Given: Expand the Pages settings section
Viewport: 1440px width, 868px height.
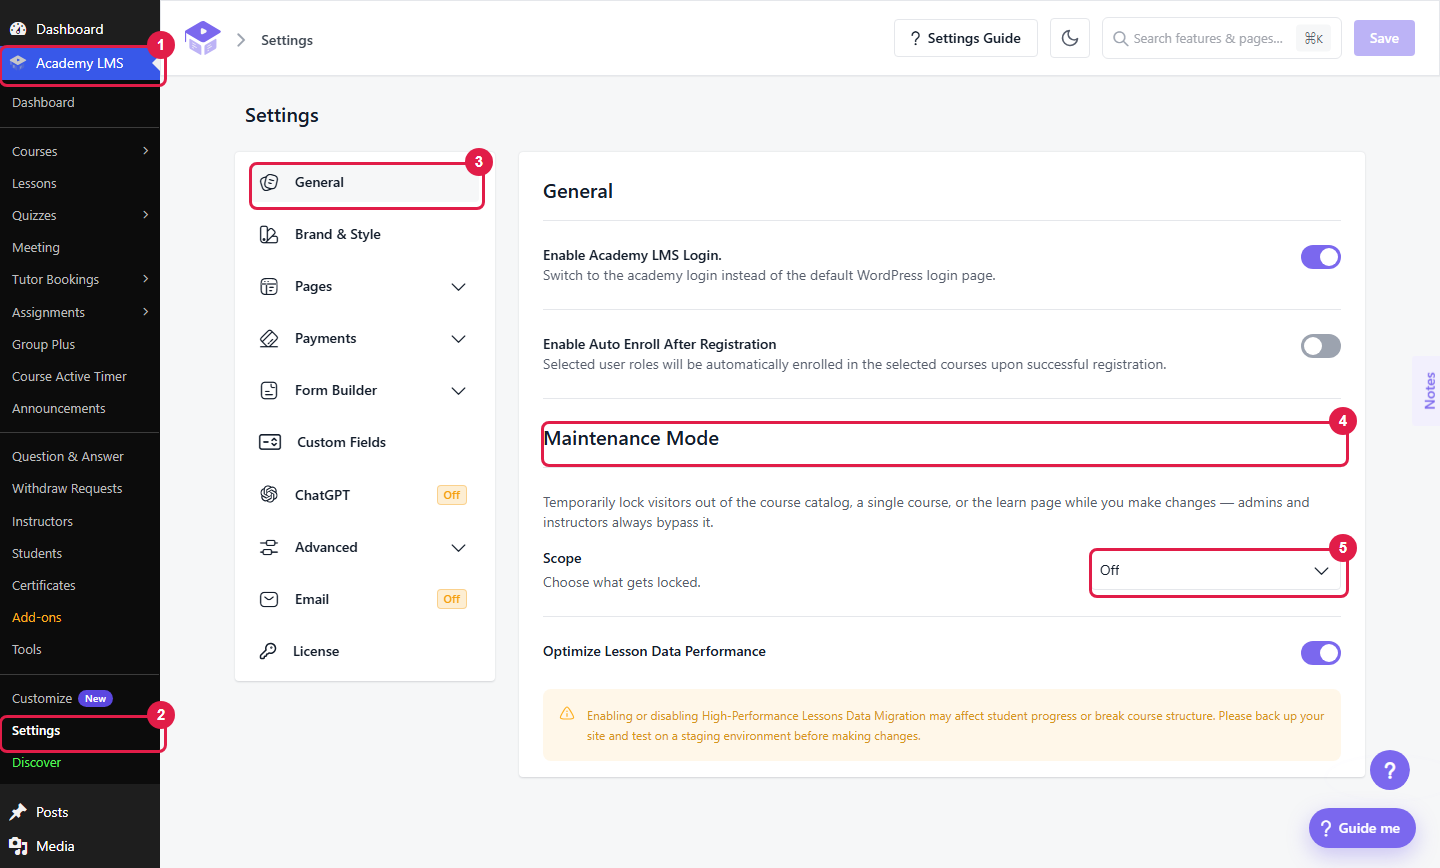Looking at the screenshot, I should pos(459,287).
